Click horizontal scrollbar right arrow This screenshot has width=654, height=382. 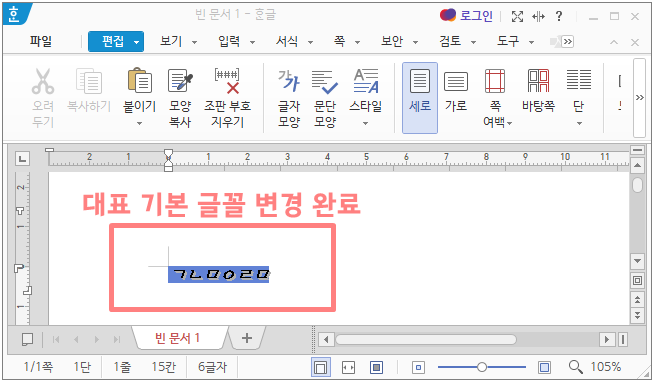[607, 339]
